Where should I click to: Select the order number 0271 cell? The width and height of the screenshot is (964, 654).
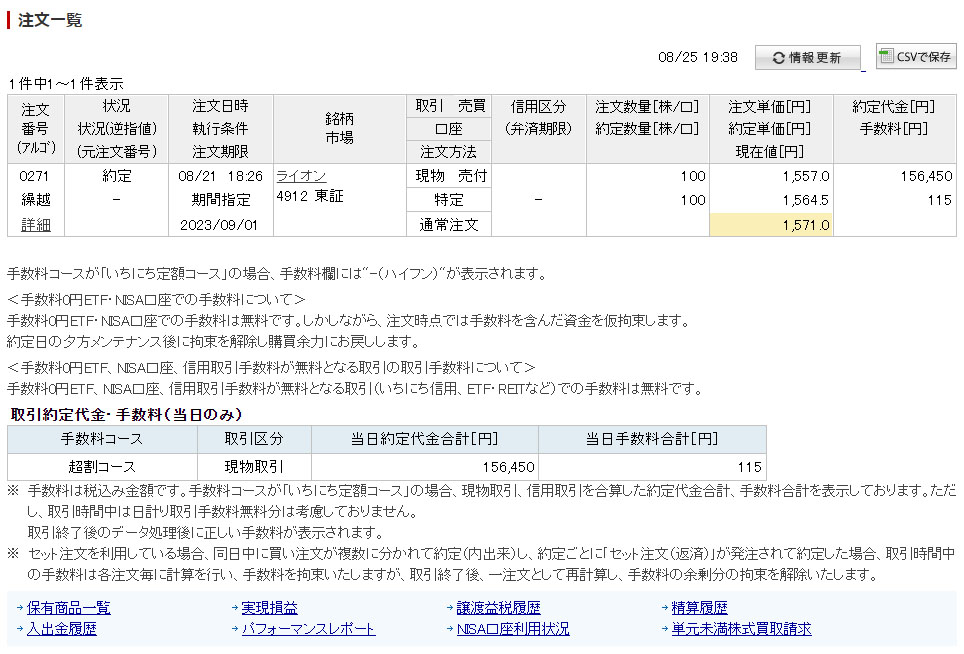pos(35,176)
